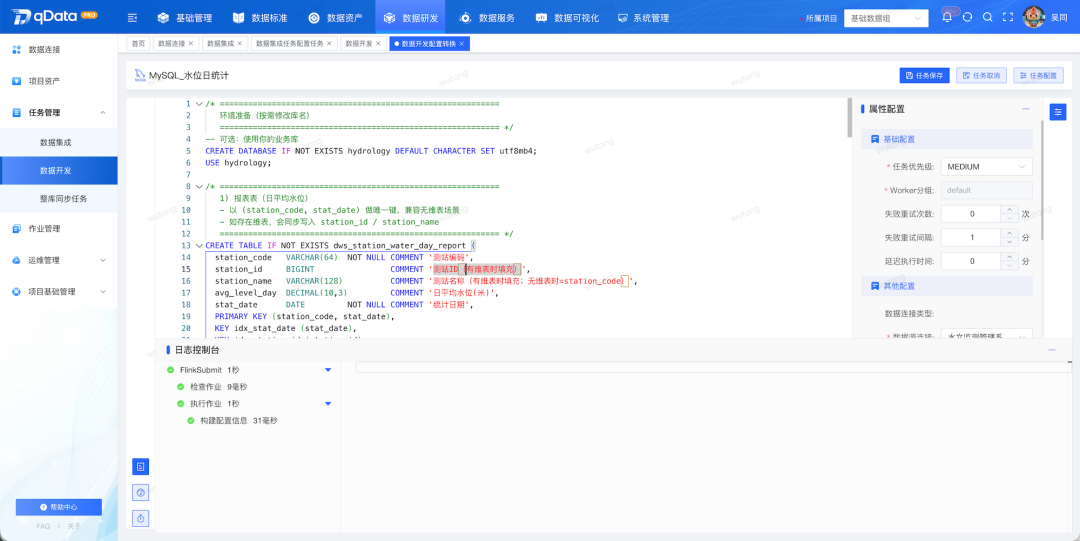1080x541 pixels.
Task: Click the 运维管理 sidebar icon
Action: pyautogui.click(x=17, y=261)
